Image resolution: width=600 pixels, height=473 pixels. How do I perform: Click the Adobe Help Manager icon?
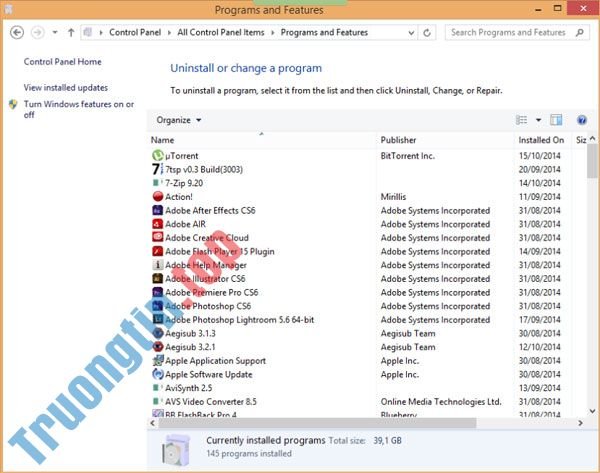[158, 265]
